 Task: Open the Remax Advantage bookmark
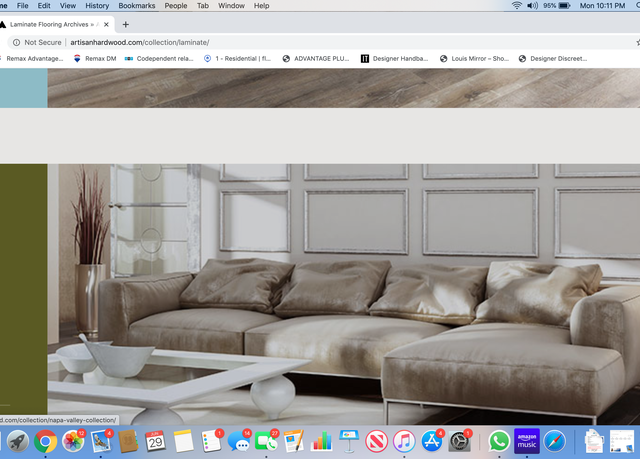[x=32, y=59]
